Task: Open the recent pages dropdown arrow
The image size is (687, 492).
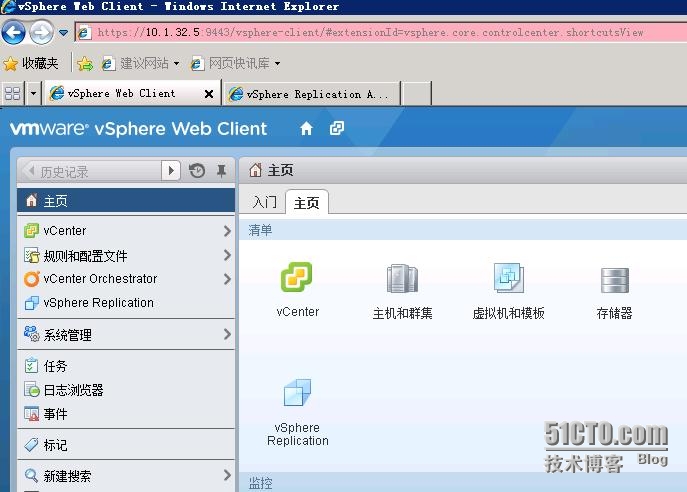Action: [64, 32]
